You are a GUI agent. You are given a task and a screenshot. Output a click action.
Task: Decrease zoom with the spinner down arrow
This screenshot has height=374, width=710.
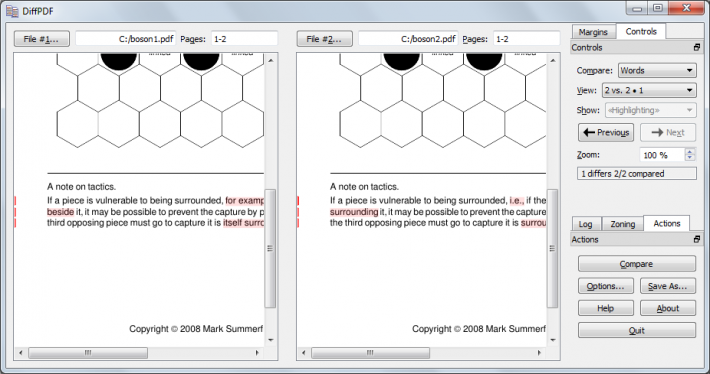click(x=690, y=158)
